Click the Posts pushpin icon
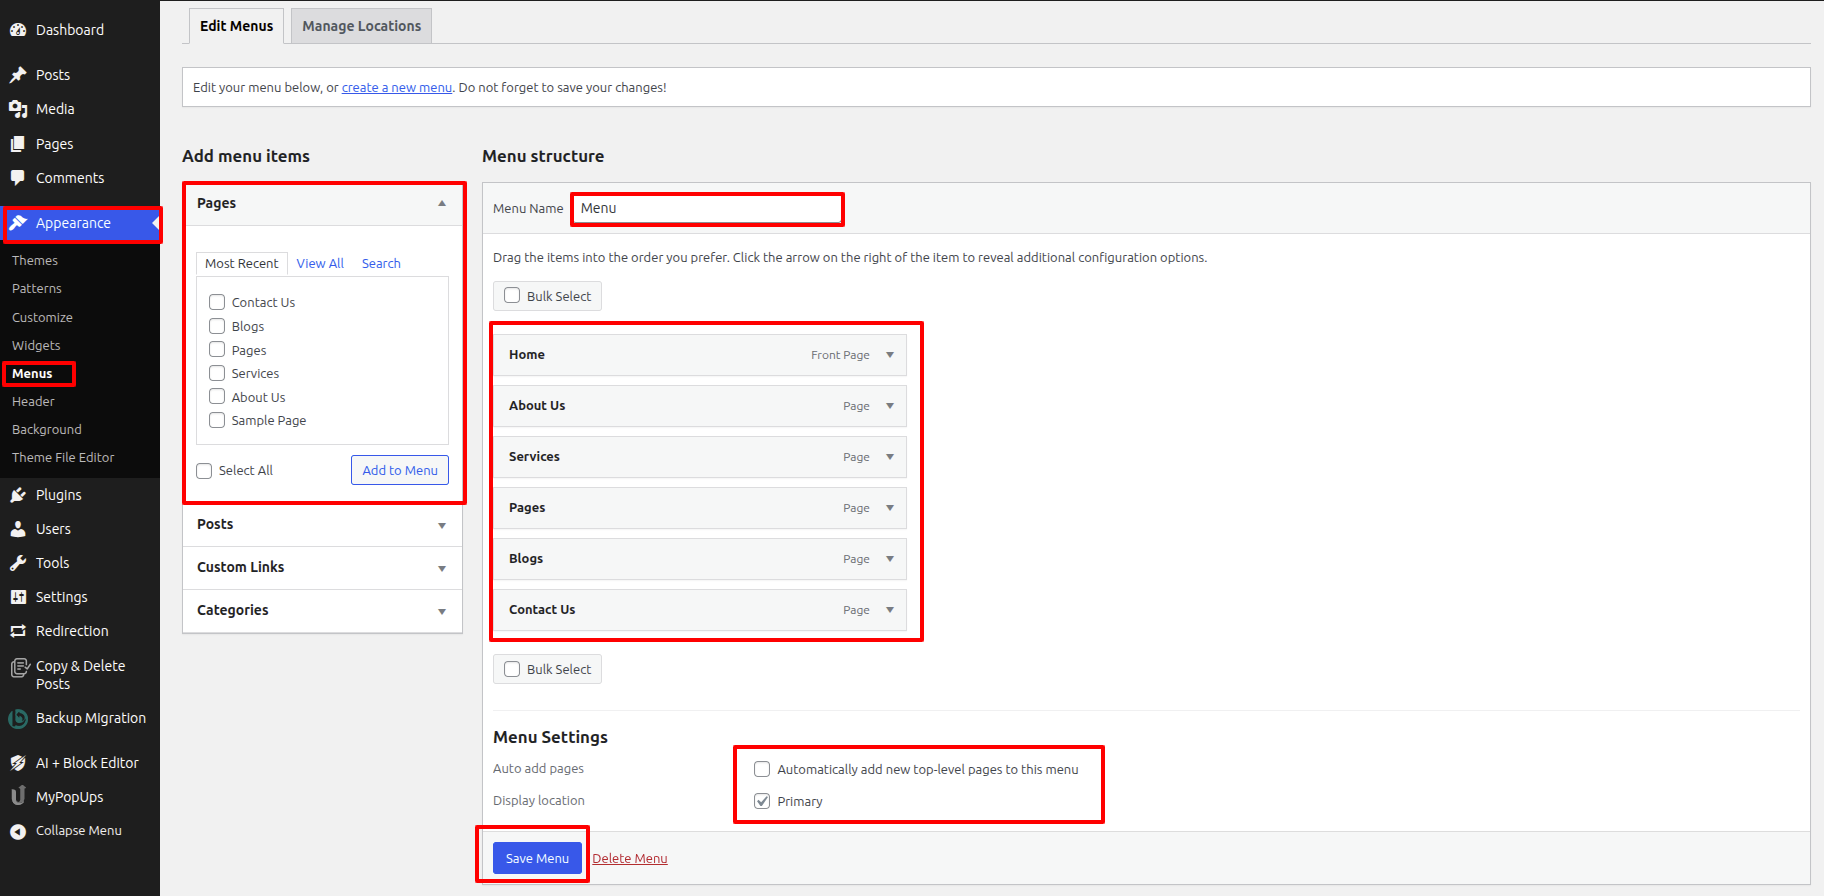The image size is (1824, 896). click(x=18, y=75)
